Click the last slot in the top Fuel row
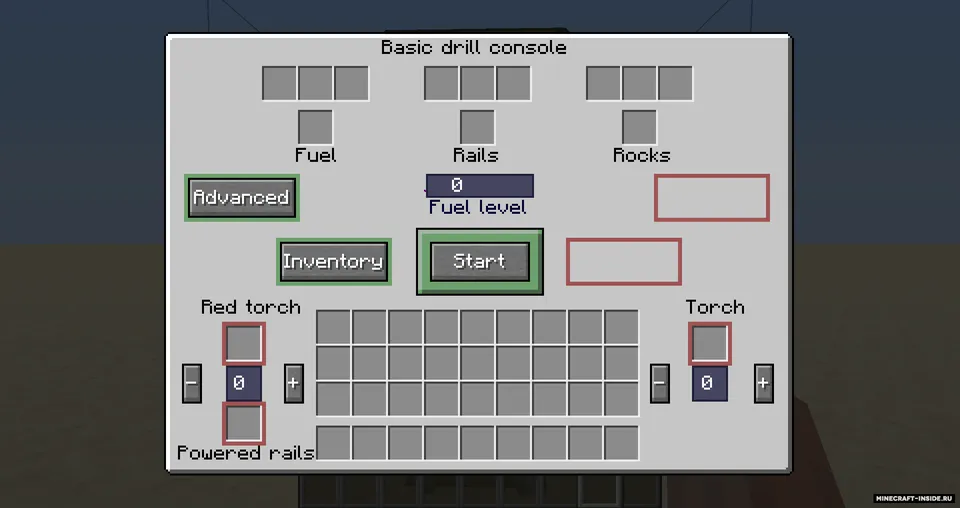960x508 pixels. pyautogui.click(x=351, y=83)
